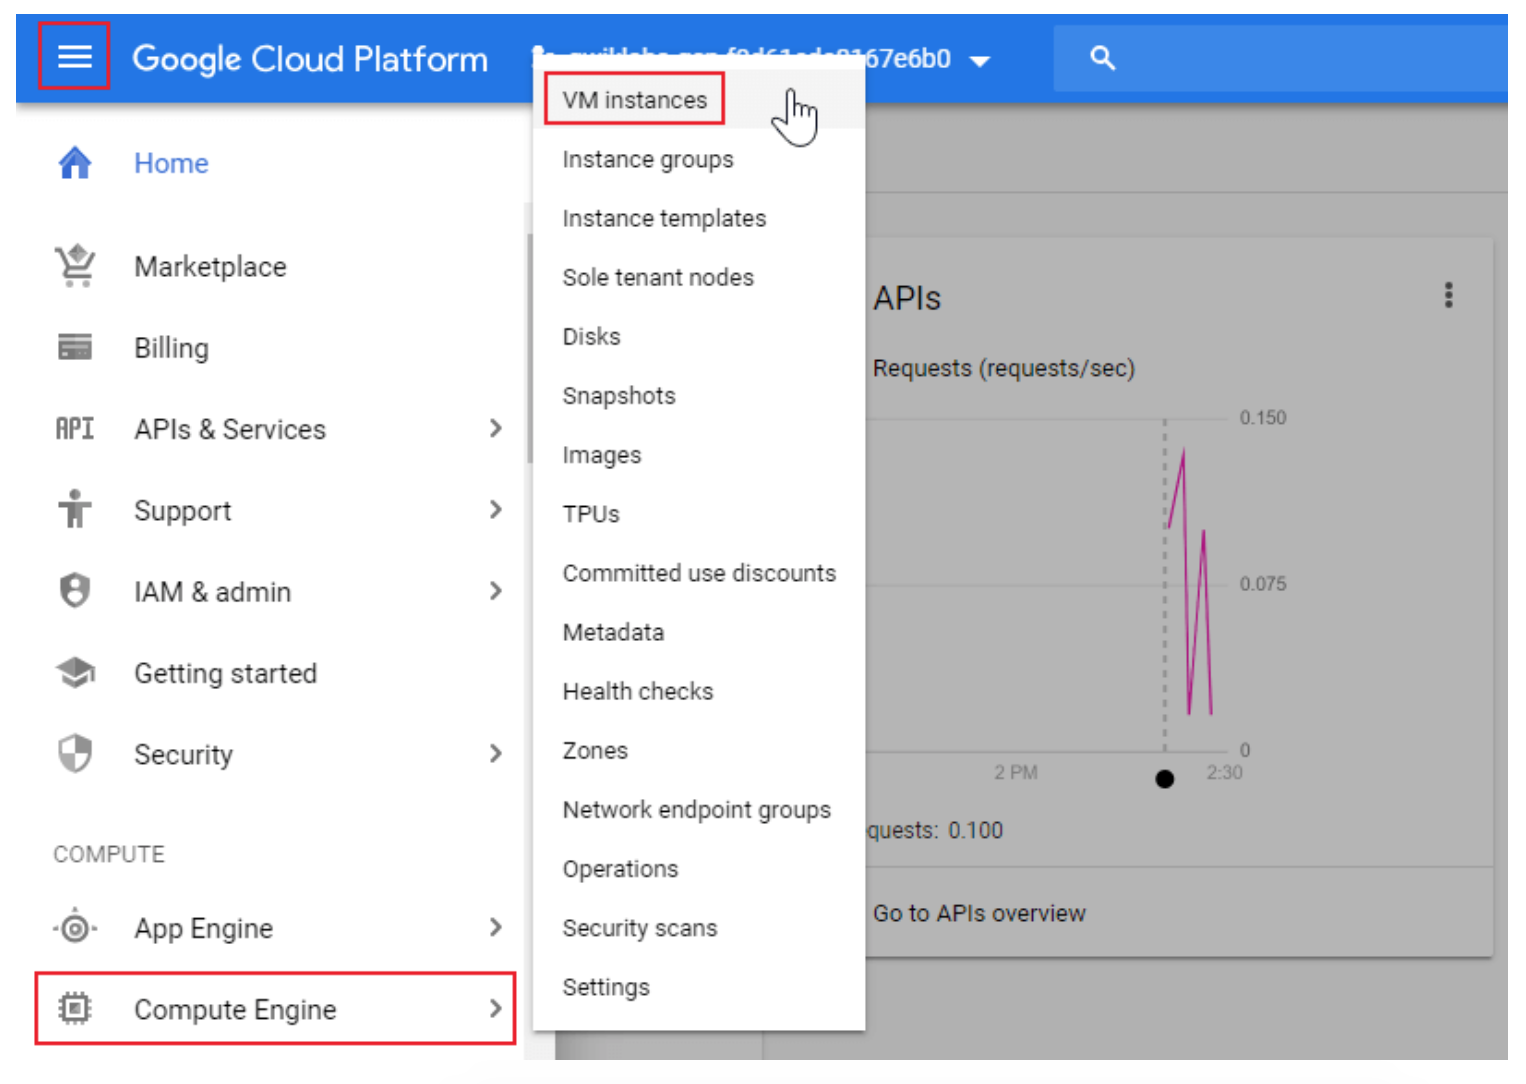
Task: Click the 0.150 axis value
Action: point(1263,418)
